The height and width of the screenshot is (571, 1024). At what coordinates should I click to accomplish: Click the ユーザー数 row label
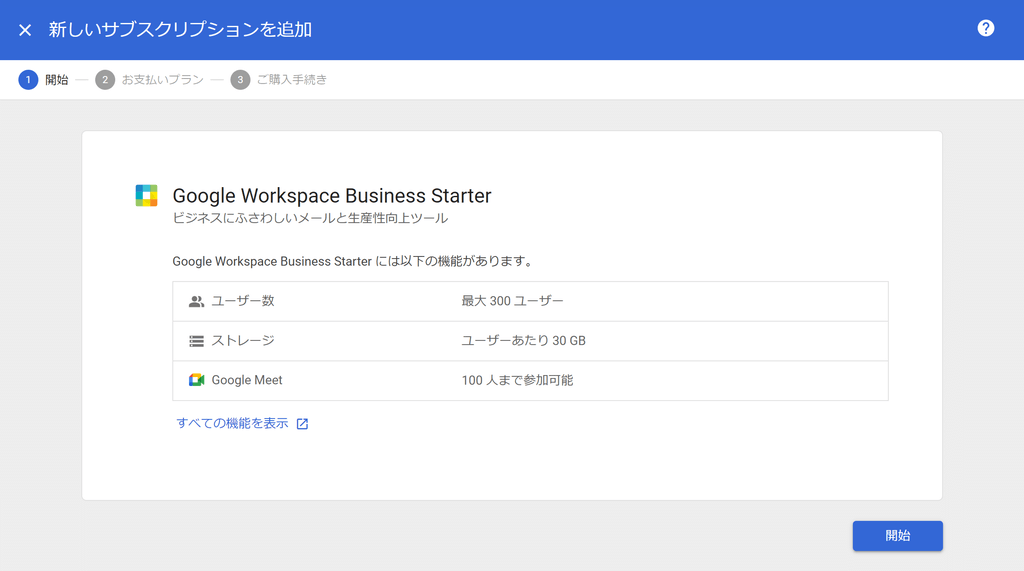[243, 301]
